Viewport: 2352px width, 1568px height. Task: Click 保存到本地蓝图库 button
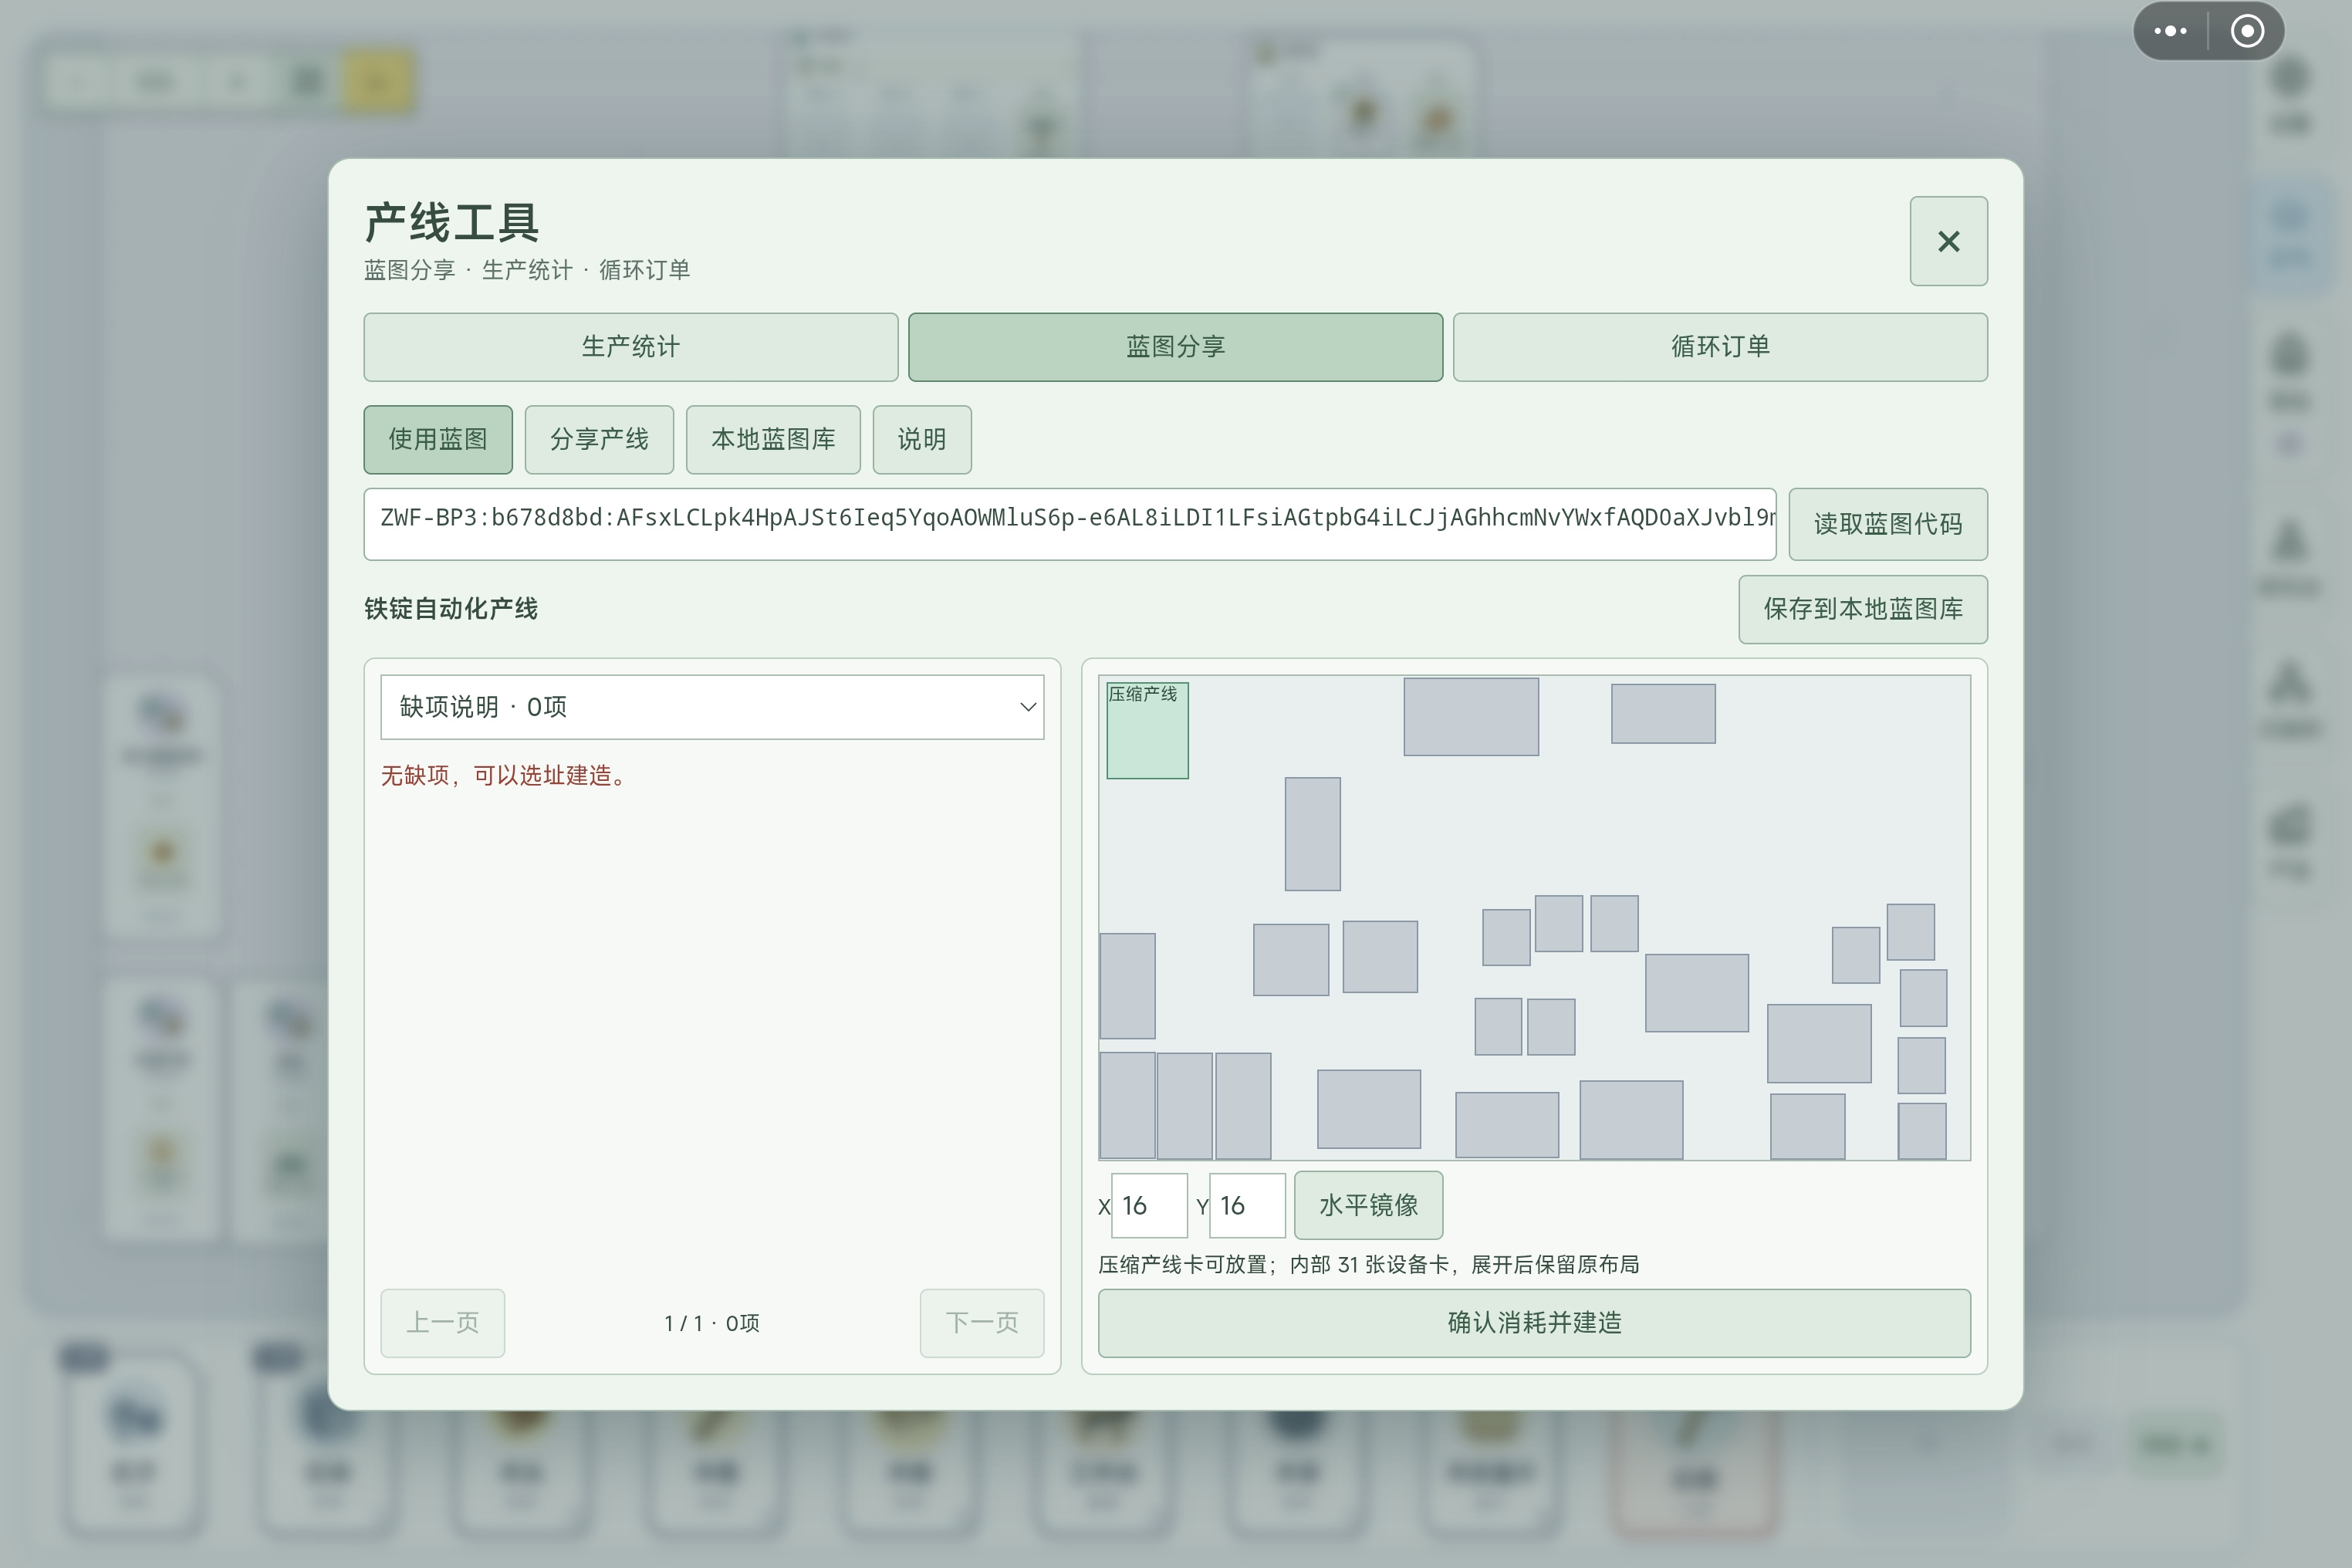click(1863, 609)
